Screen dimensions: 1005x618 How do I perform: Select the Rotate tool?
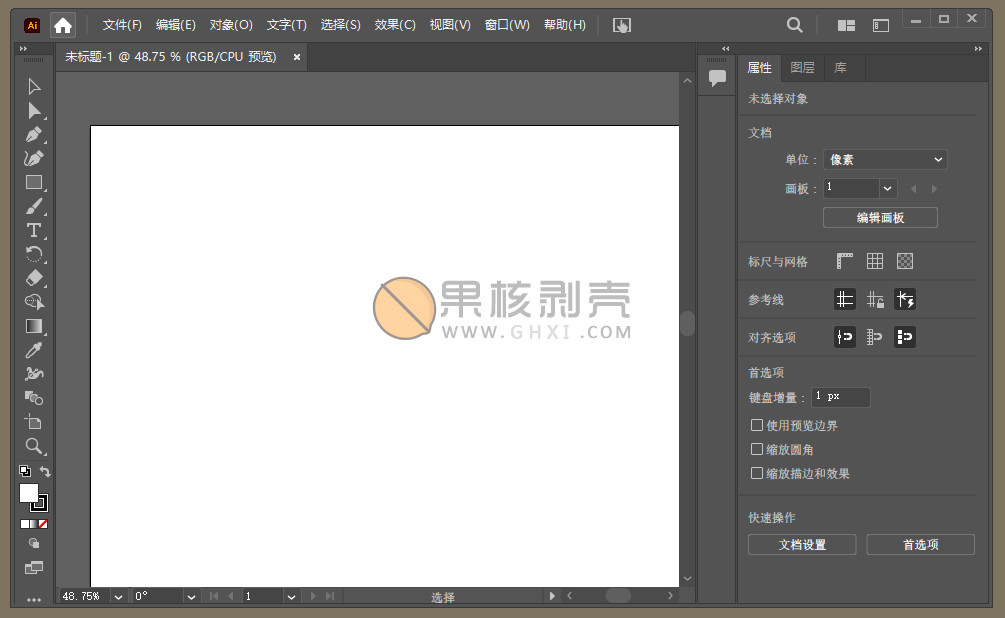34,255
